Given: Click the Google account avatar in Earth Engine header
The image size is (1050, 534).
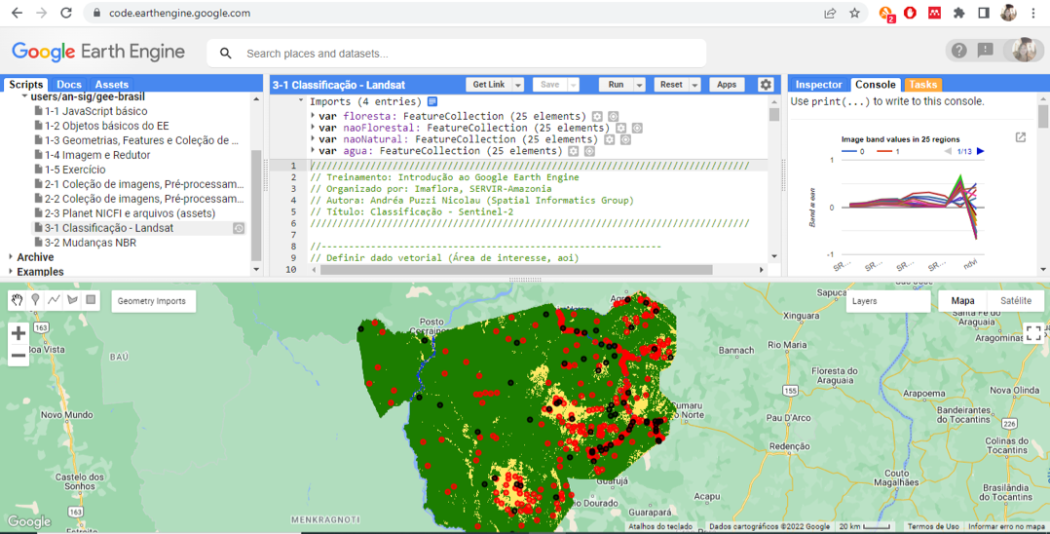Looking at the screenshot, I should (x=1024, y=50).
